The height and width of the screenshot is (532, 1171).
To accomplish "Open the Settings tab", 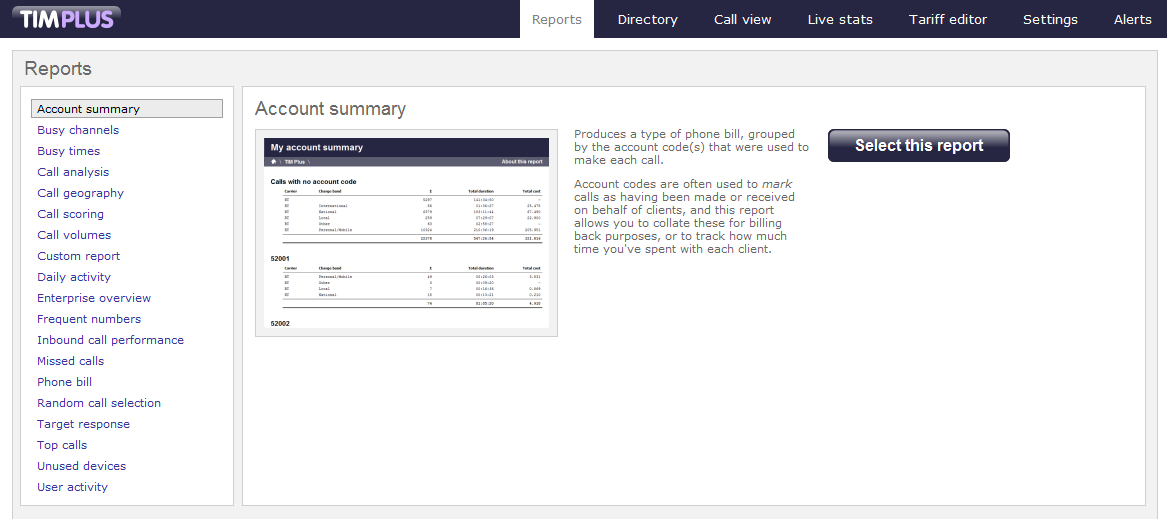I will (x=1050, y=19).
